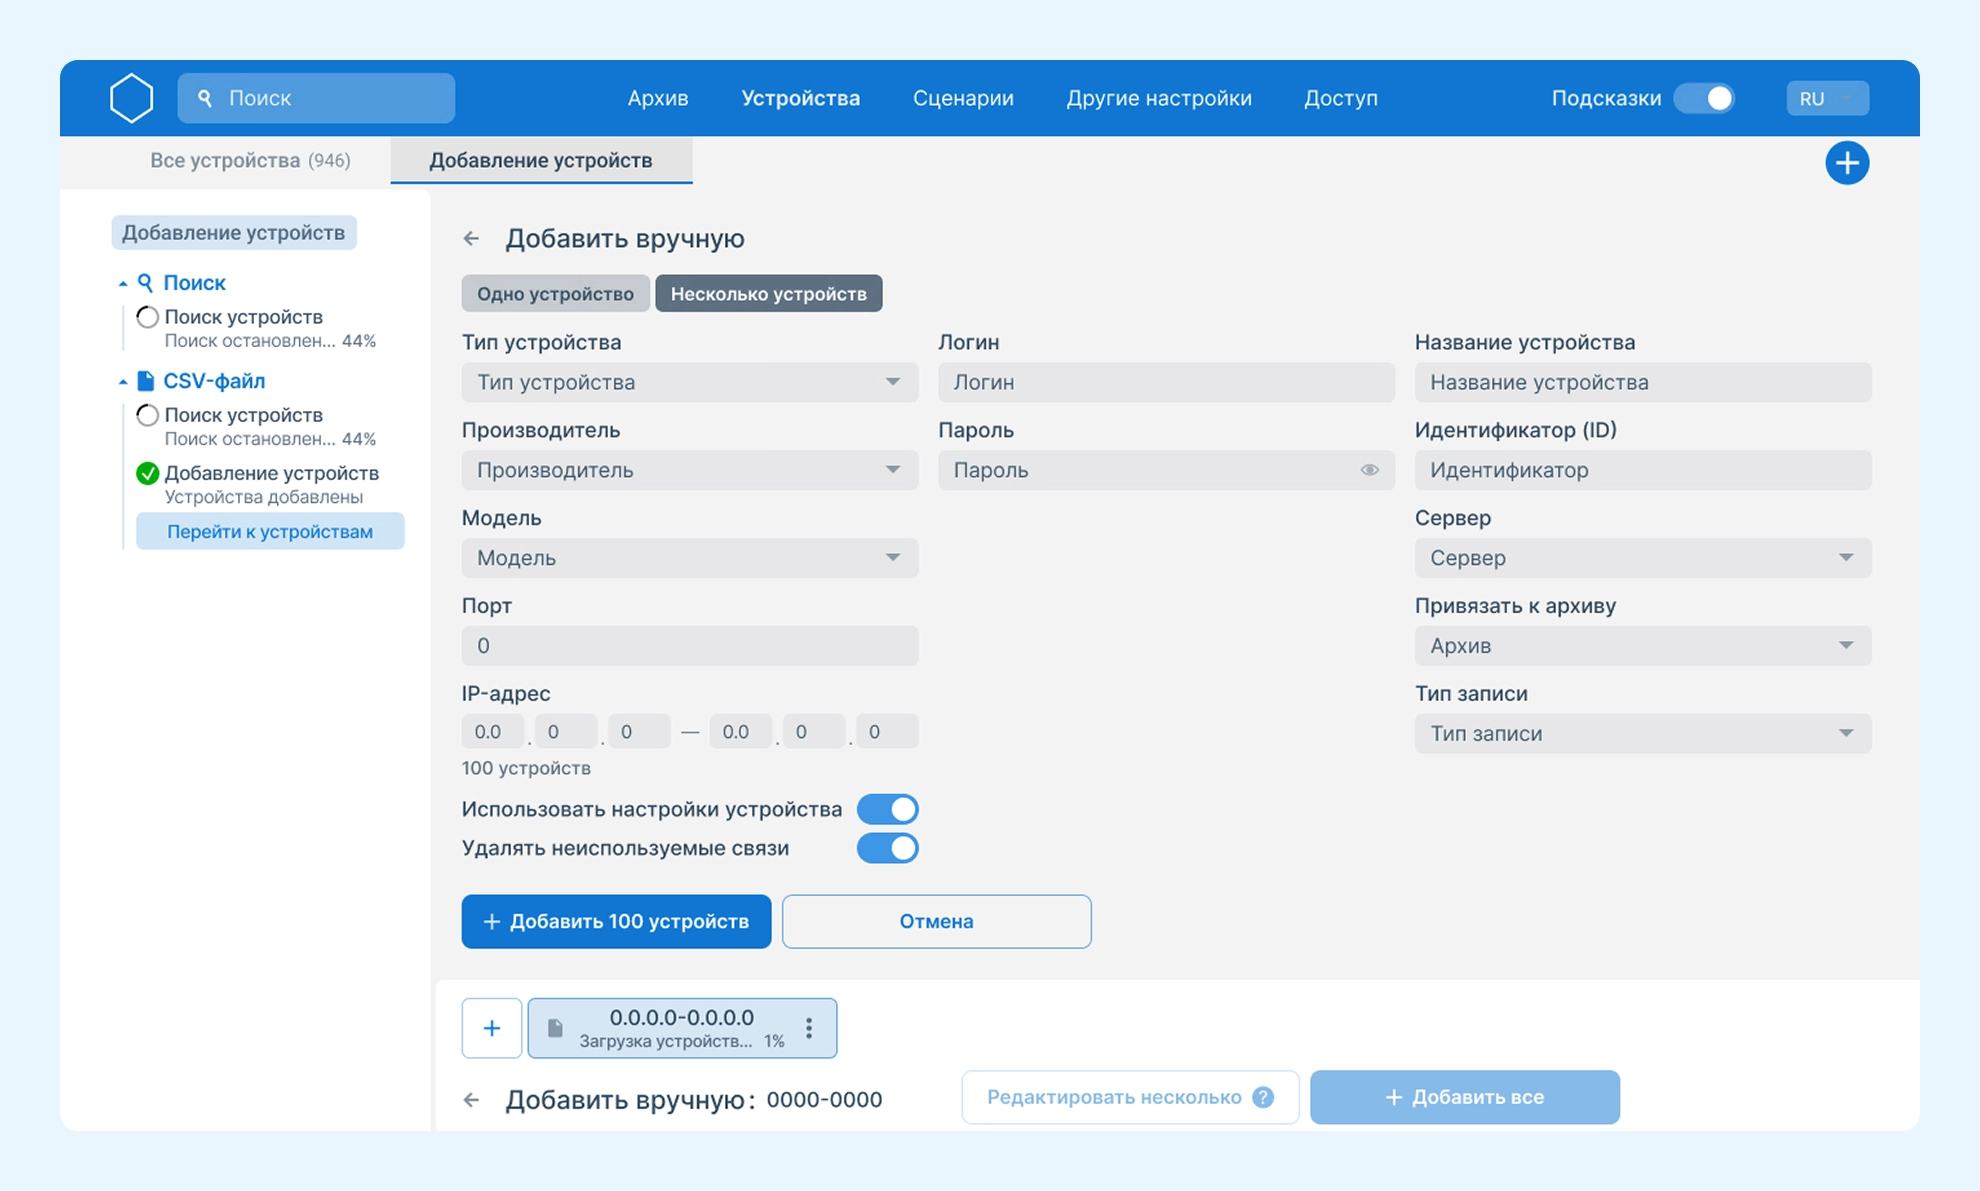
Task: Click back arrow beside Добавить вручную: 0000-0000
Action: pyautogui.click(x=471, y=1100)
